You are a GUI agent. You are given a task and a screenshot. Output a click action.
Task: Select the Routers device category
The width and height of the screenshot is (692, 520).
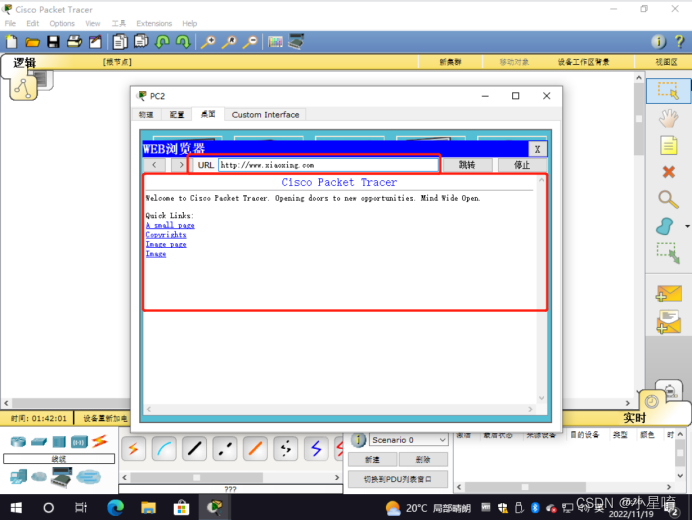[18, 441]
